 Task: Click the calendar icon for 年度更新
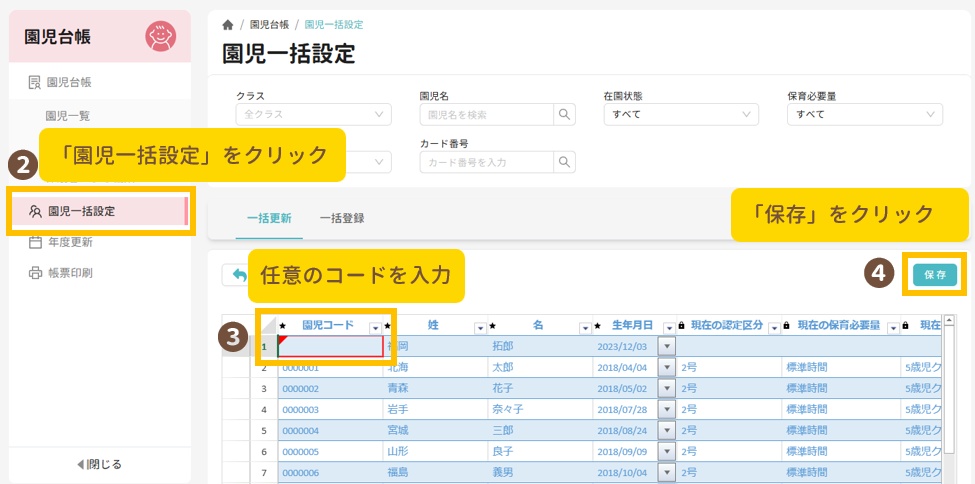click(x=35, y=242)
